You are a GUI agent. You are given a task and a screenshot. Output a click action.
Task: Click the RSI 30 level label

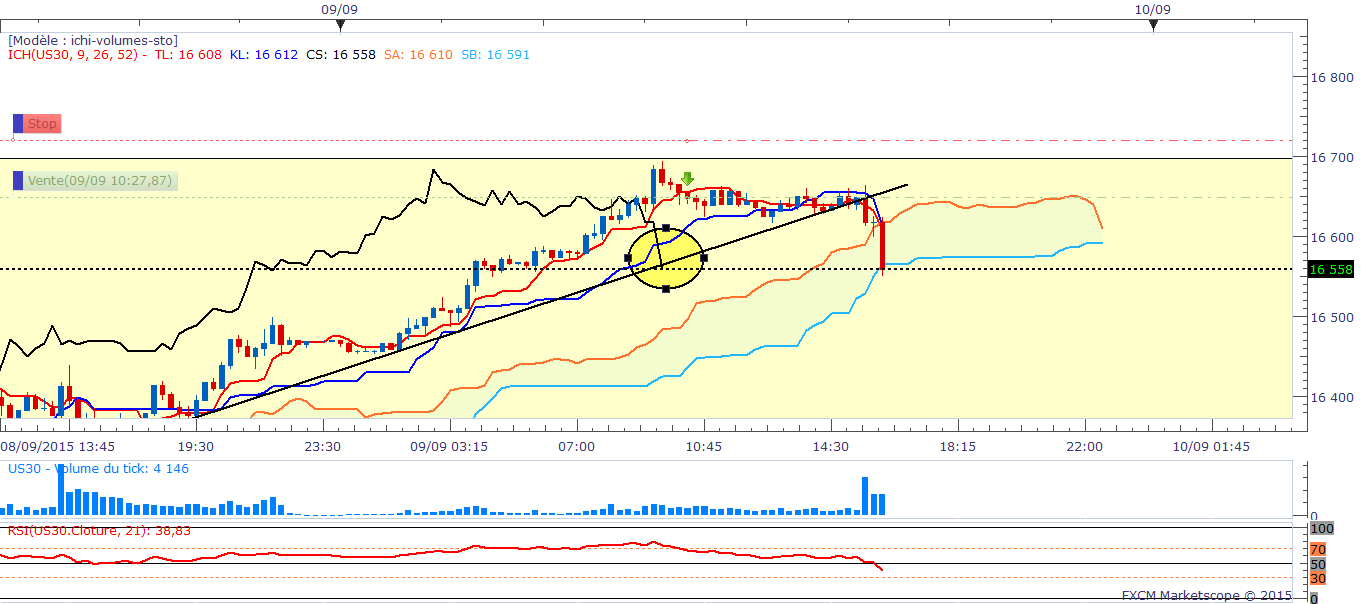pyautogui.click(x=1318, y=578)
